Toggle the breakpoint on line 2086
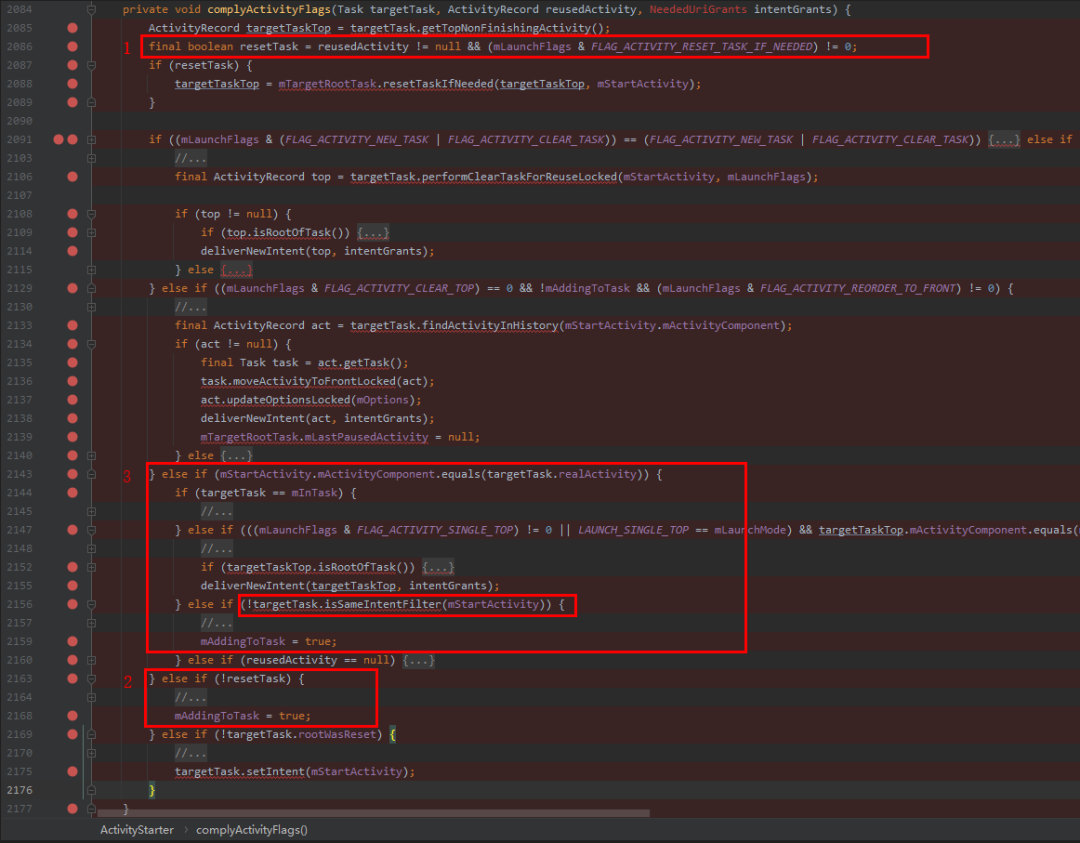 [x=72, y=47]
